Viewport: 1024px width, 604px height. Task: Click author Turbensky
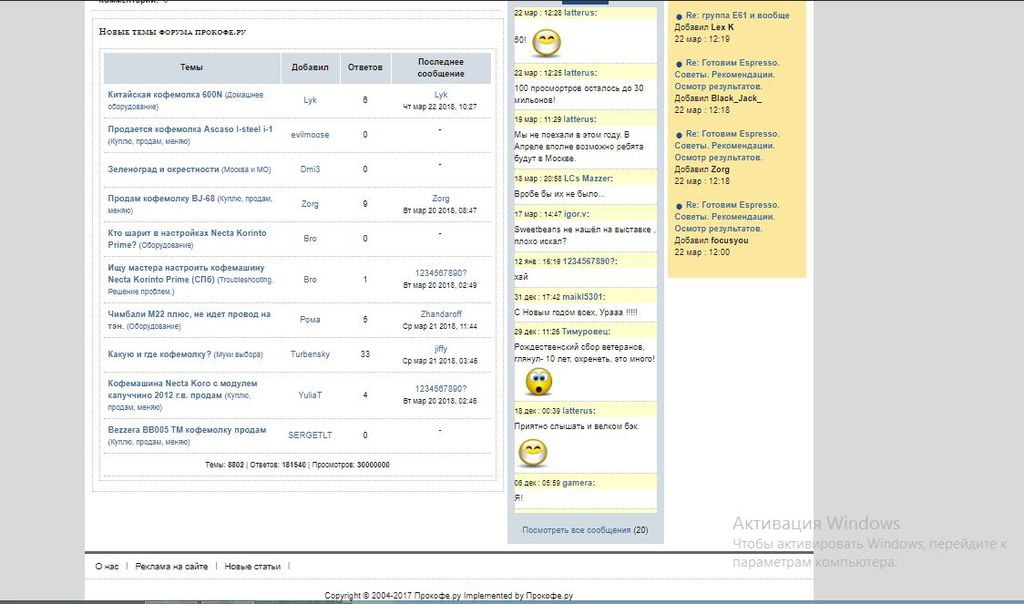tap(310, 354)
